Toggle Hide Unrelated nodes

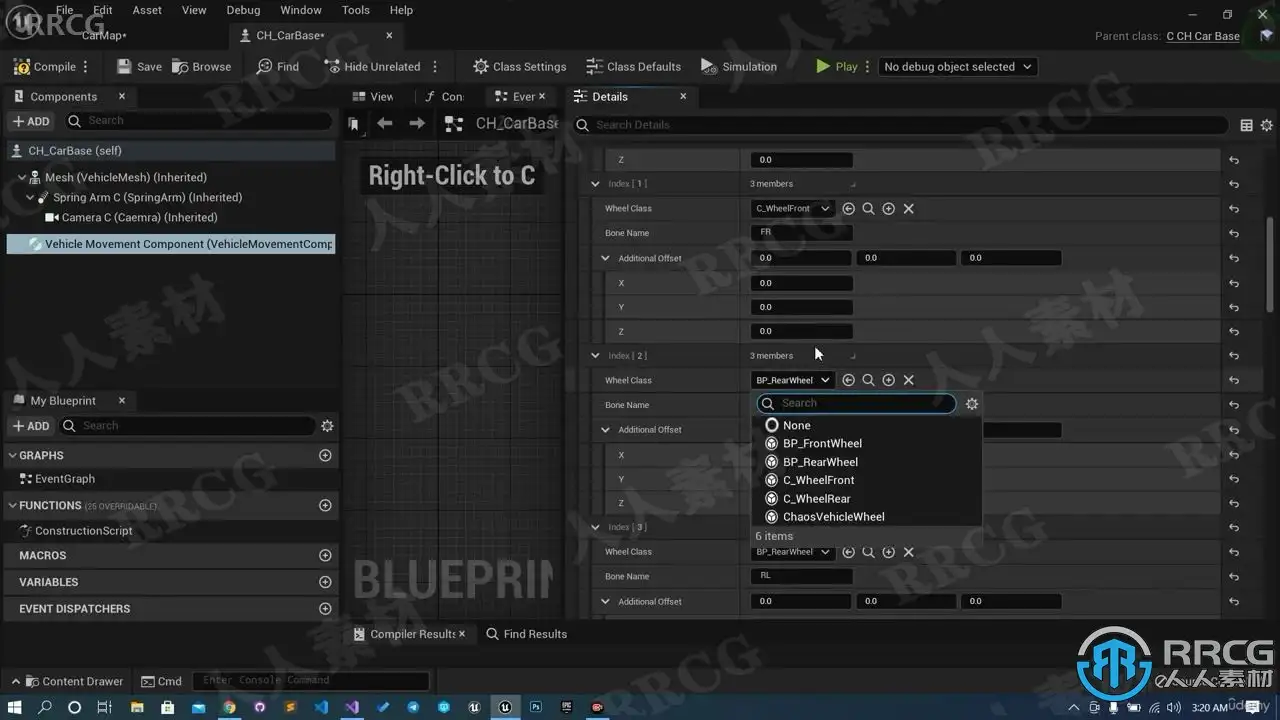373,67
